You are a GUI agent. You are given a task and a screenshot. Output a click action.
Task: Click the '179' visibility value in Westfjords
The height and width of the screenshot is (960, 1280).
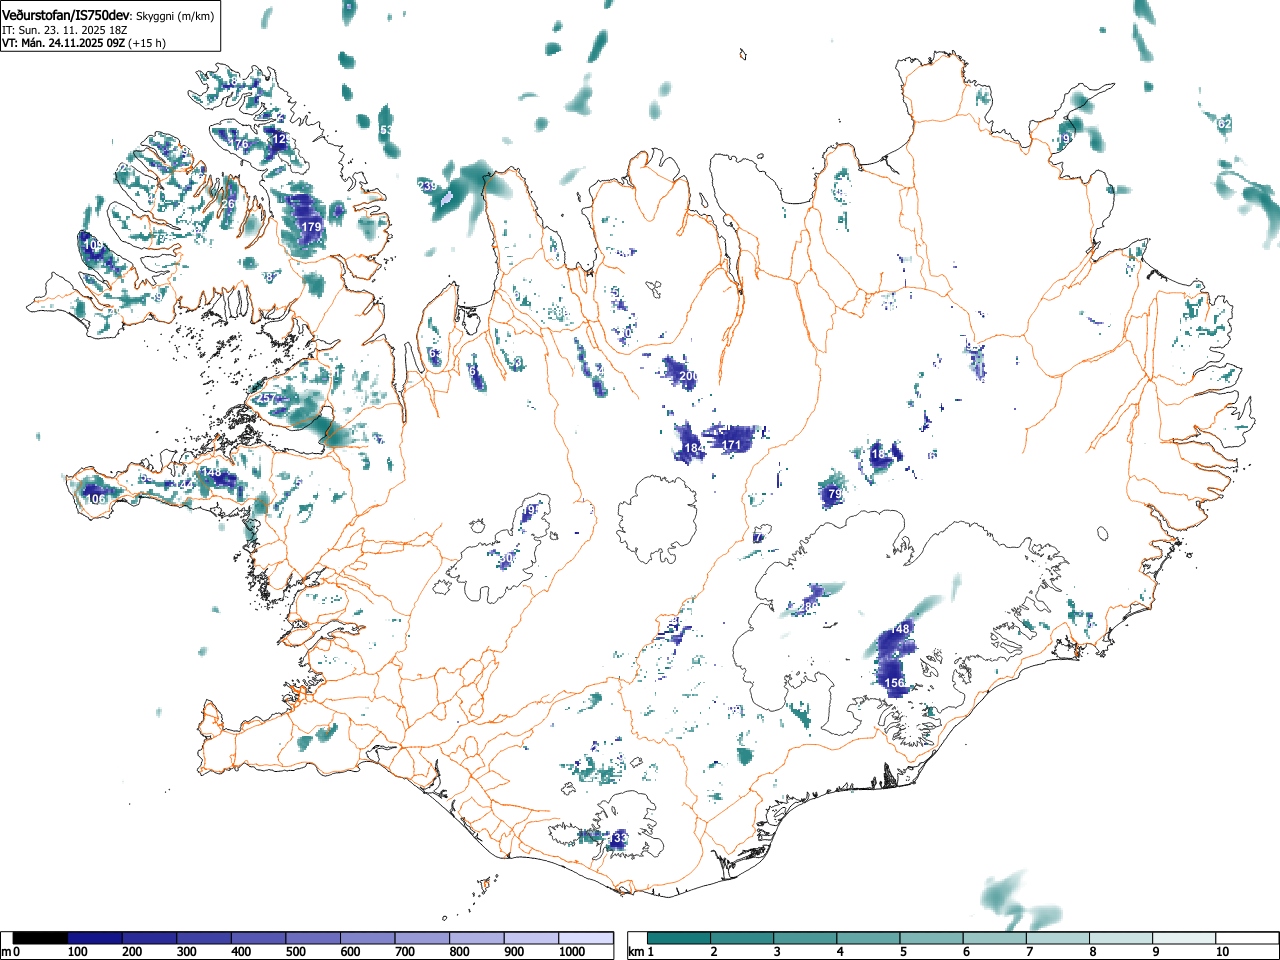click(311, 228)
